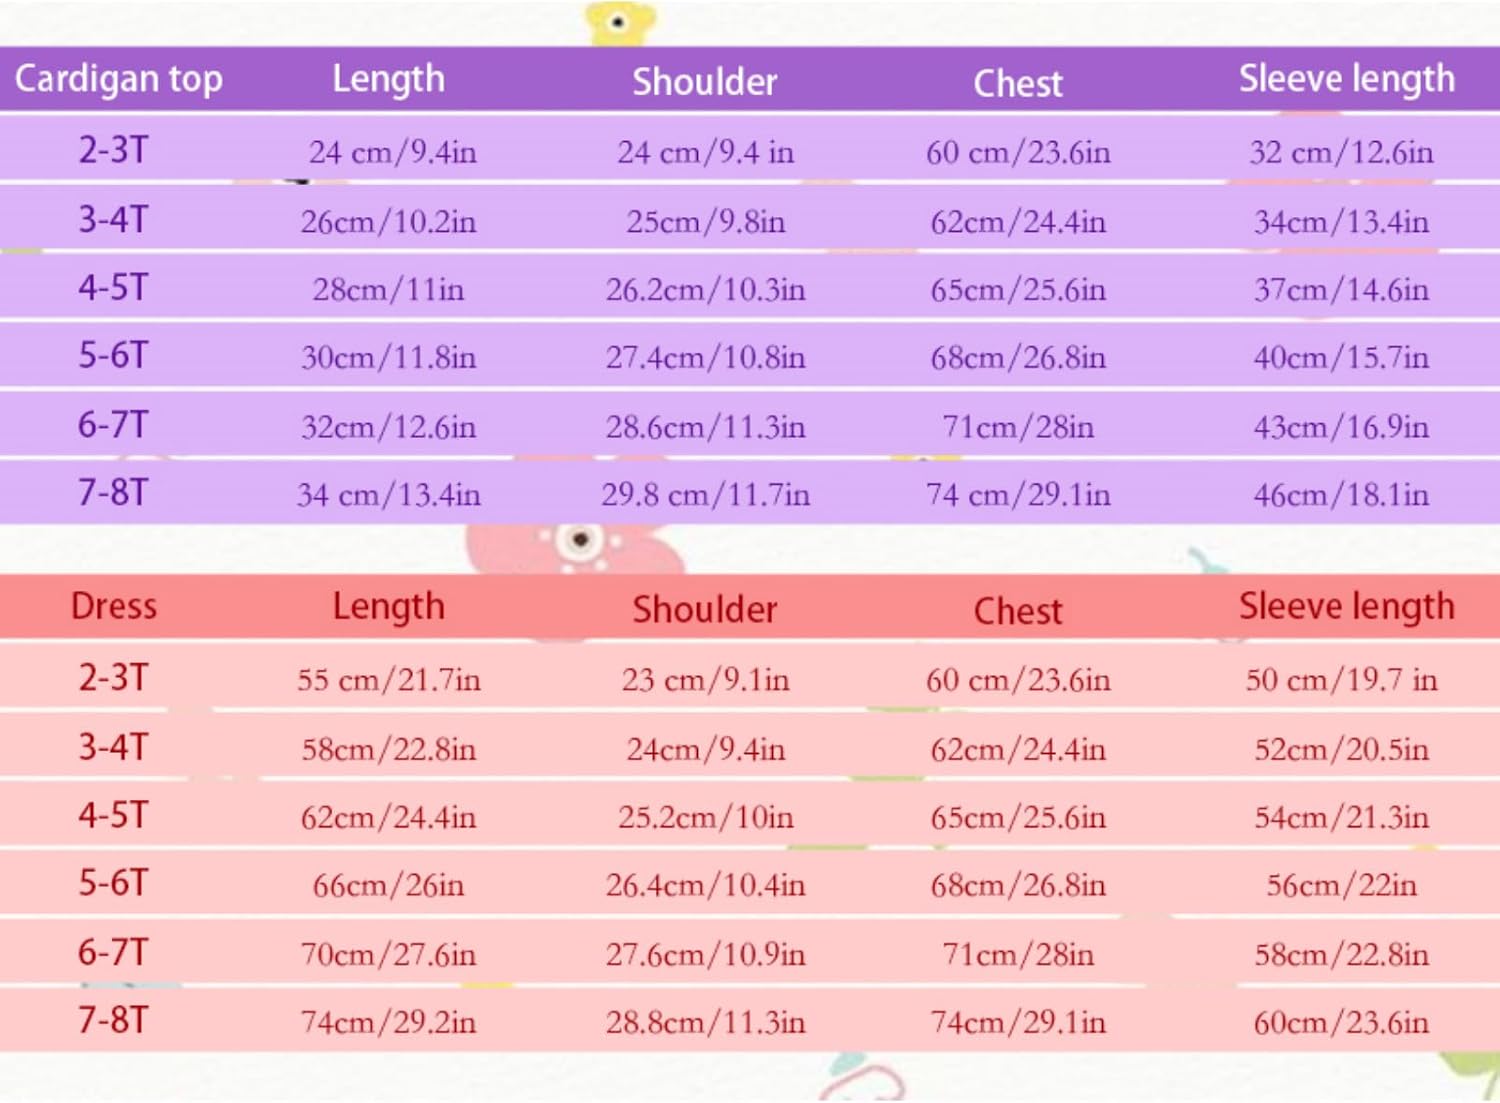The image size is (1500, 1103).
Task: Click the cardigan 5-6T size label
Action: [x=113, y=355]
